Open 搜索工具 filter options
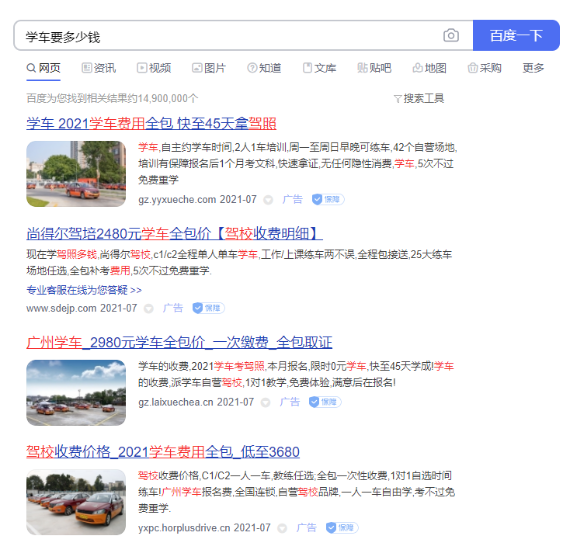Image resolution: width=565 pixels, height=543 pixels. point(419,98)
